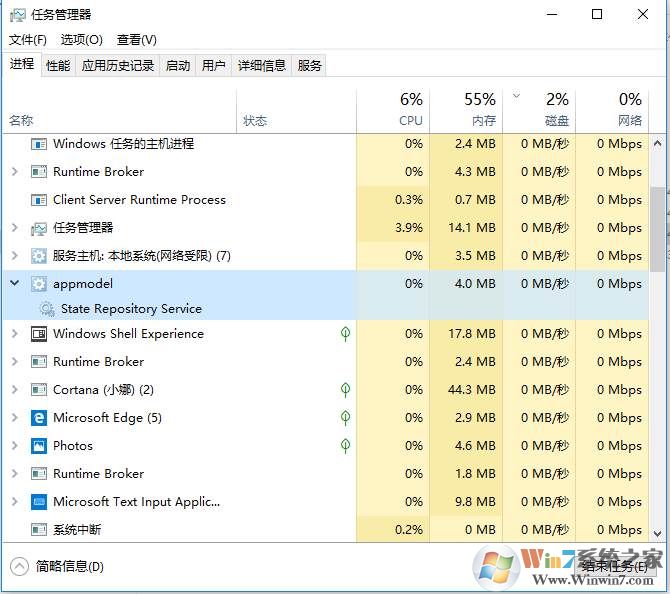Viewport: 670px width, 594px height.
Task: Sort by the 状态 column header
Action: click(296, 111)
